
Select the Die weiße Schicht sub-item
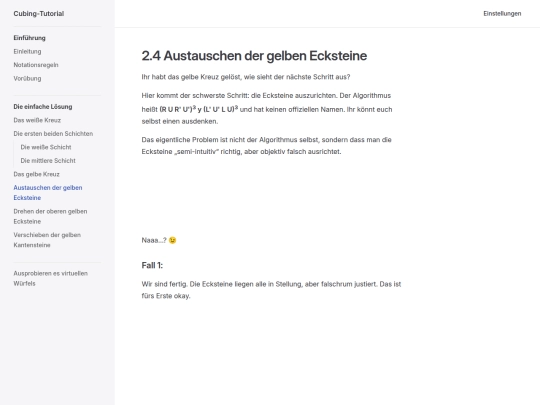pos(46,147)
